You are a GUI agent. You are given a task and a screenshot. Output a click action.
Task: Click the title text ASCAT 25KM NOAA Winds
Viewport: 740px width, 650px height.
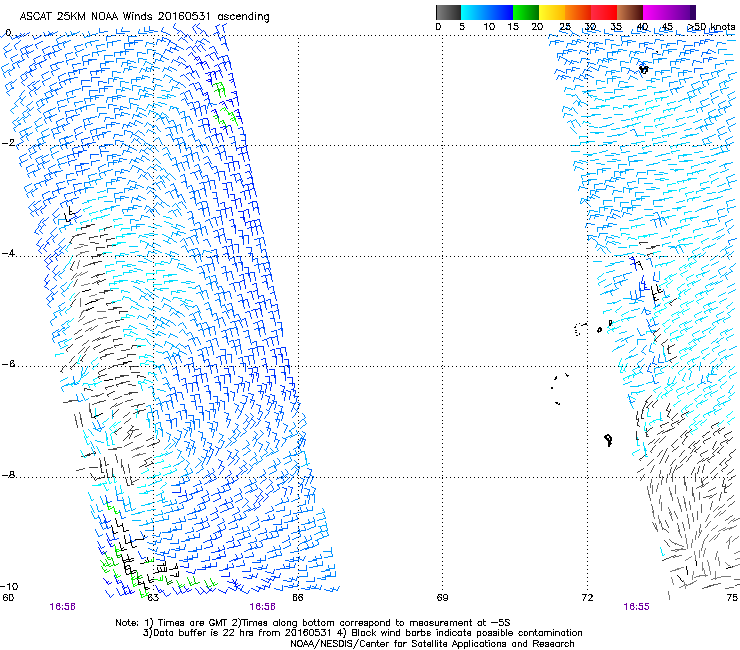[87, 17]
